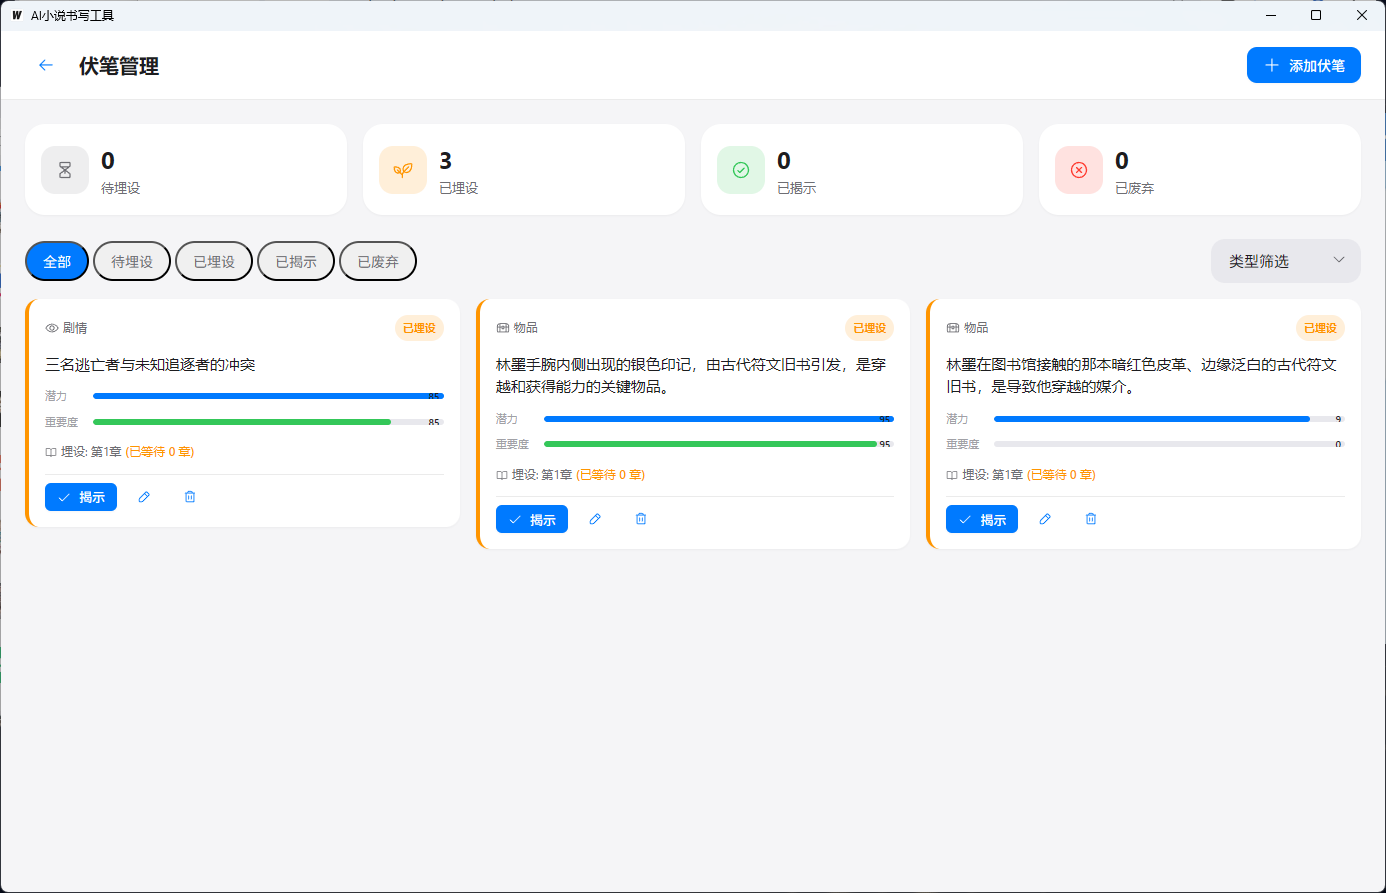This screenshot has width=1386, height=893.
Task: Select the 全部 filter tab
Action: tap(57, 261)
